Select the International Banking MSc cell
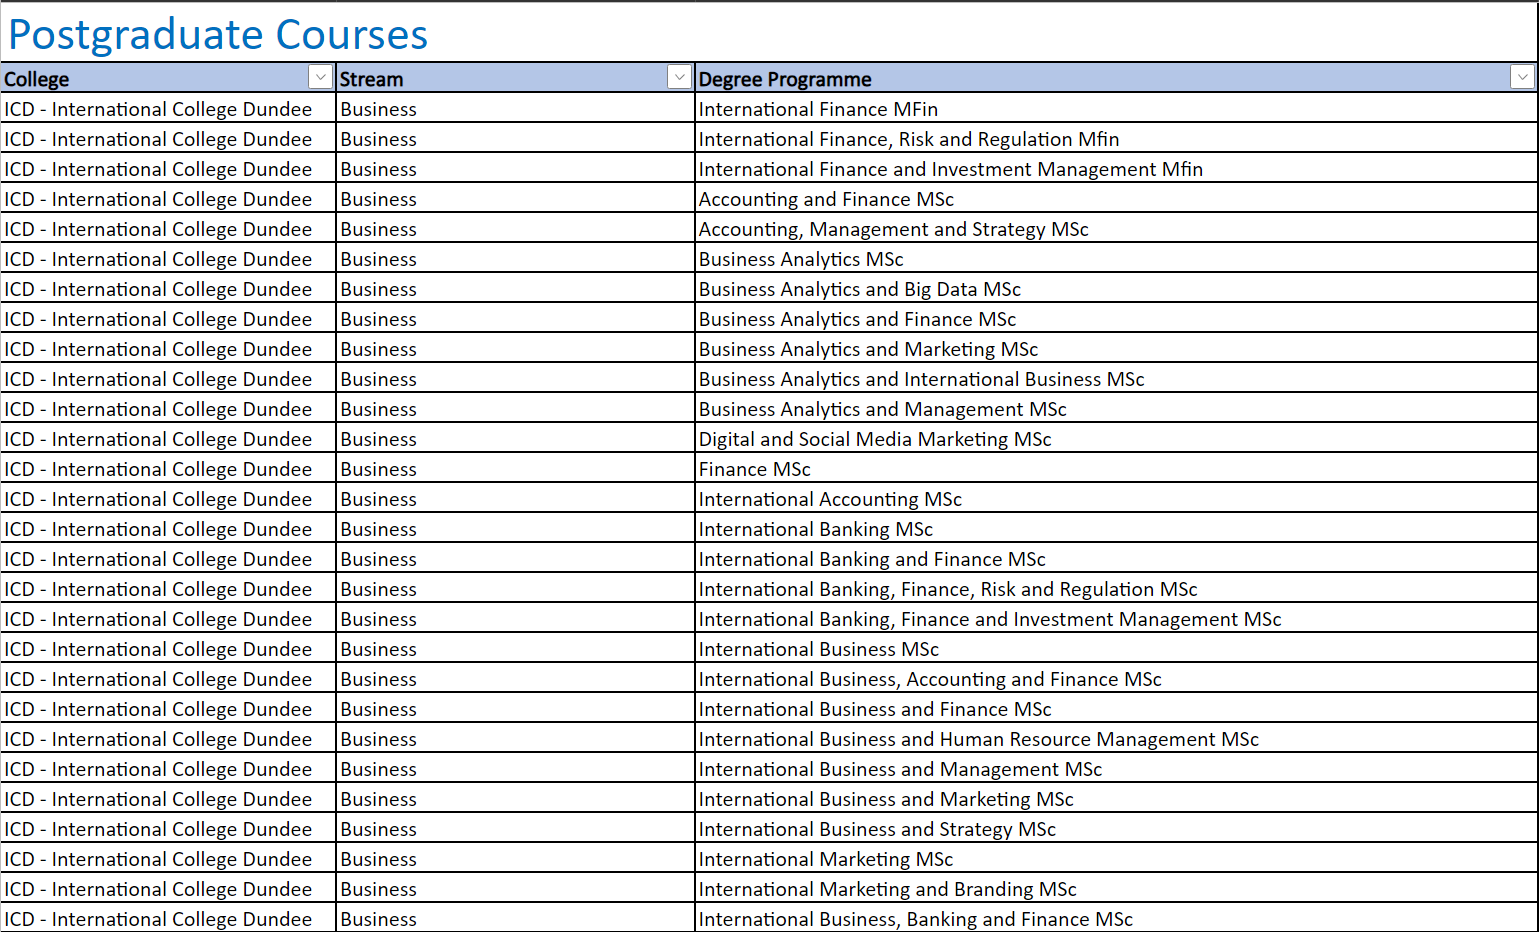Viewport: 1539px width, 932px height. 1116,529
